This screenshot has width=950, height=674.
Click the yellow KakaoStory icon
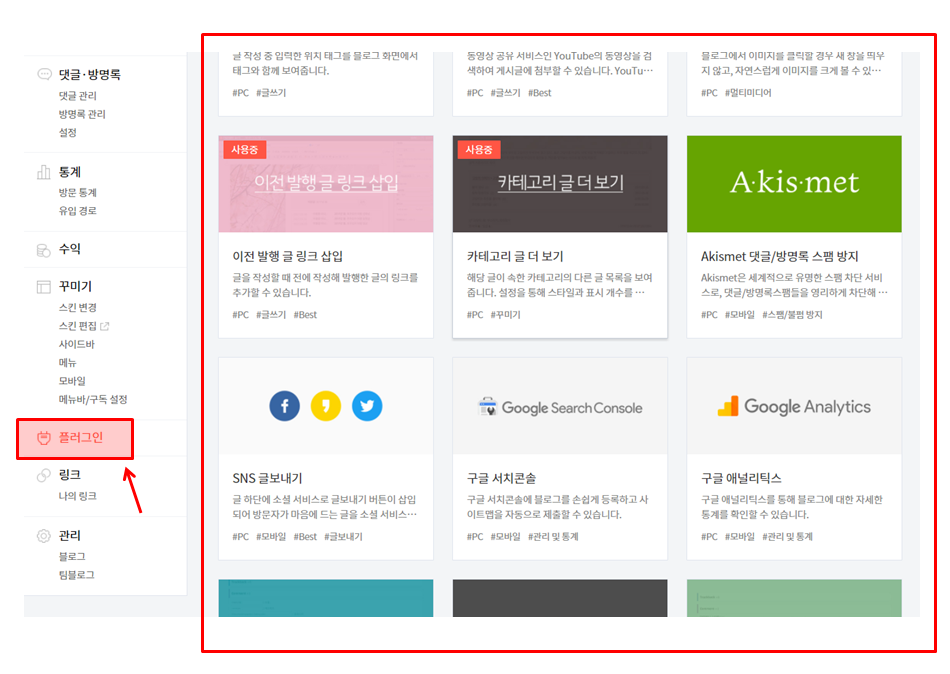coord(326,406)
